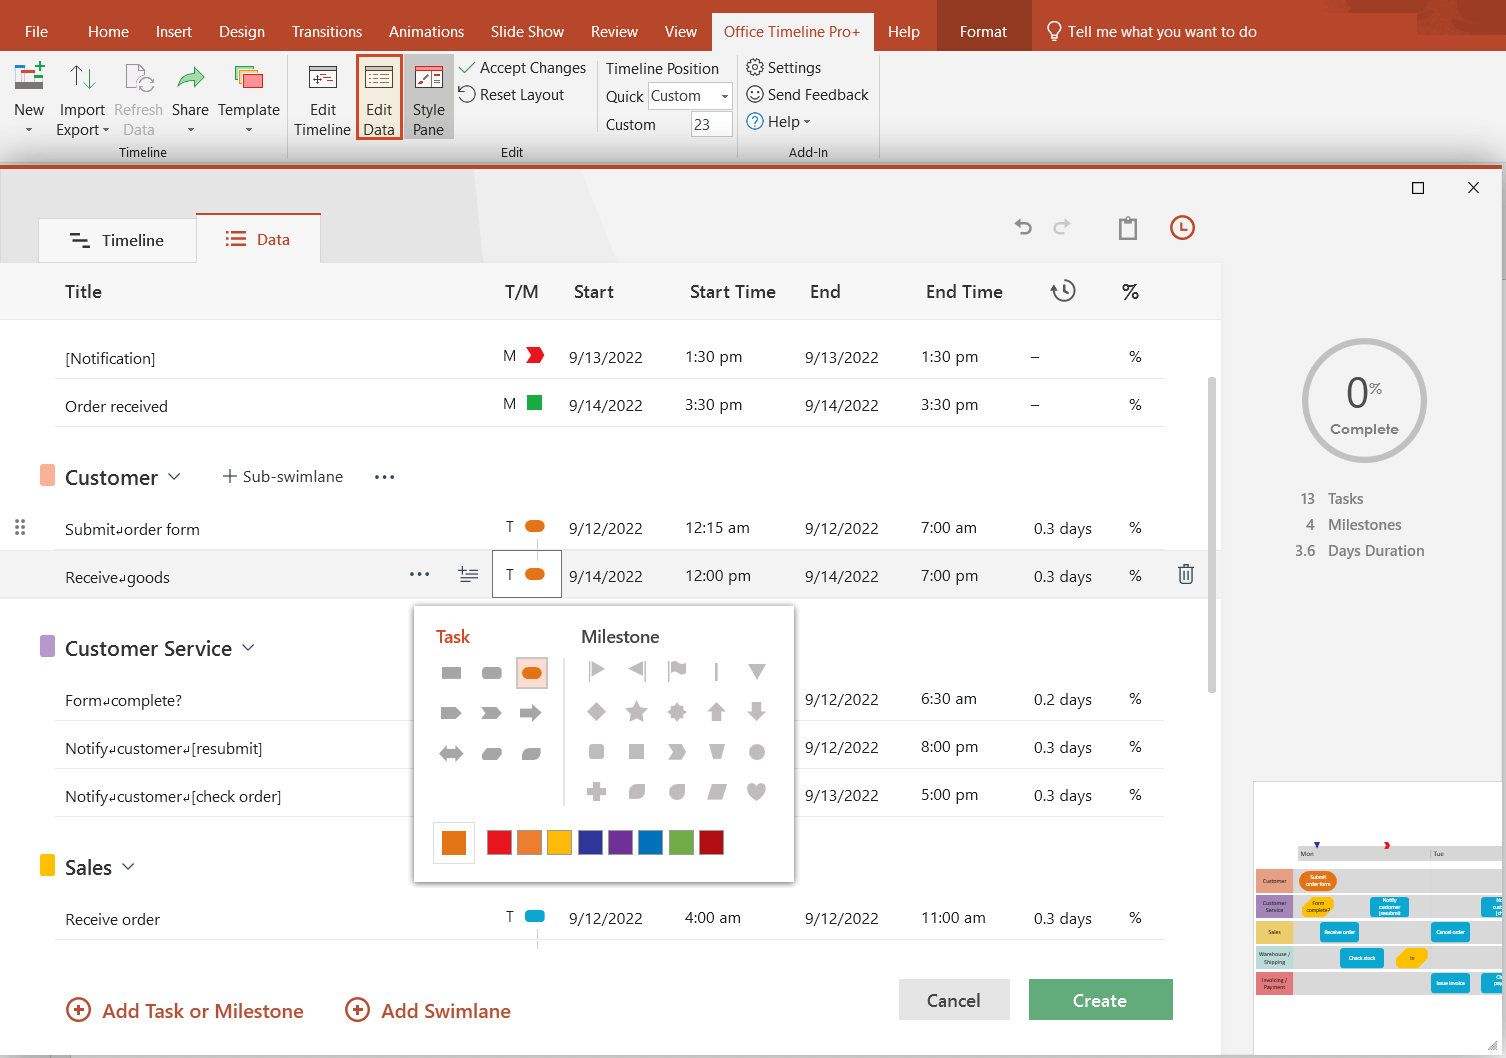Click the New timeline icon
The image size is (1506, 1058).
tap(29, 97)
